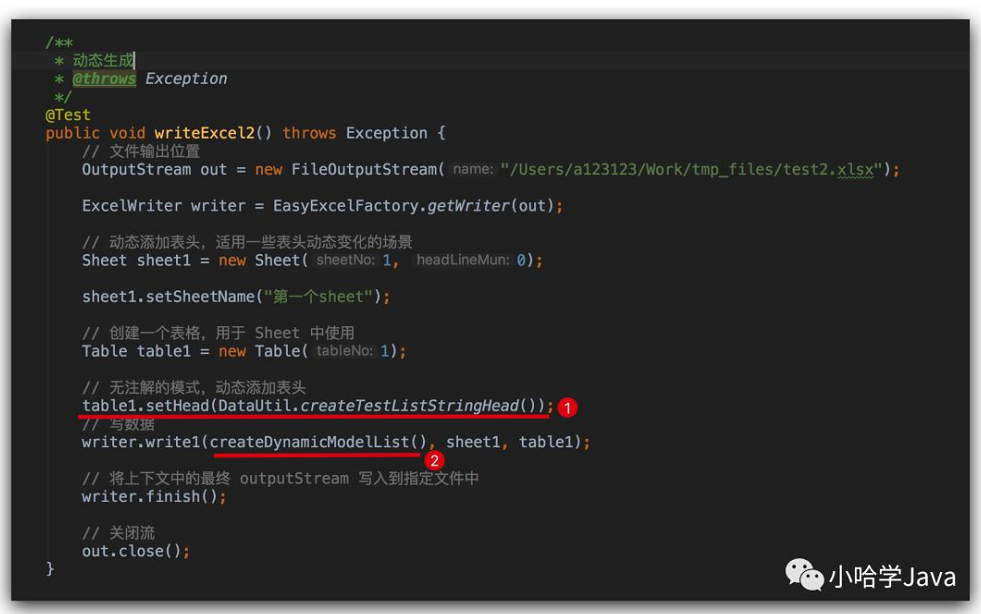This screenshot has width=981, height=614.
Task: Click the name: parameter hint
Action: tap(473, 170)
